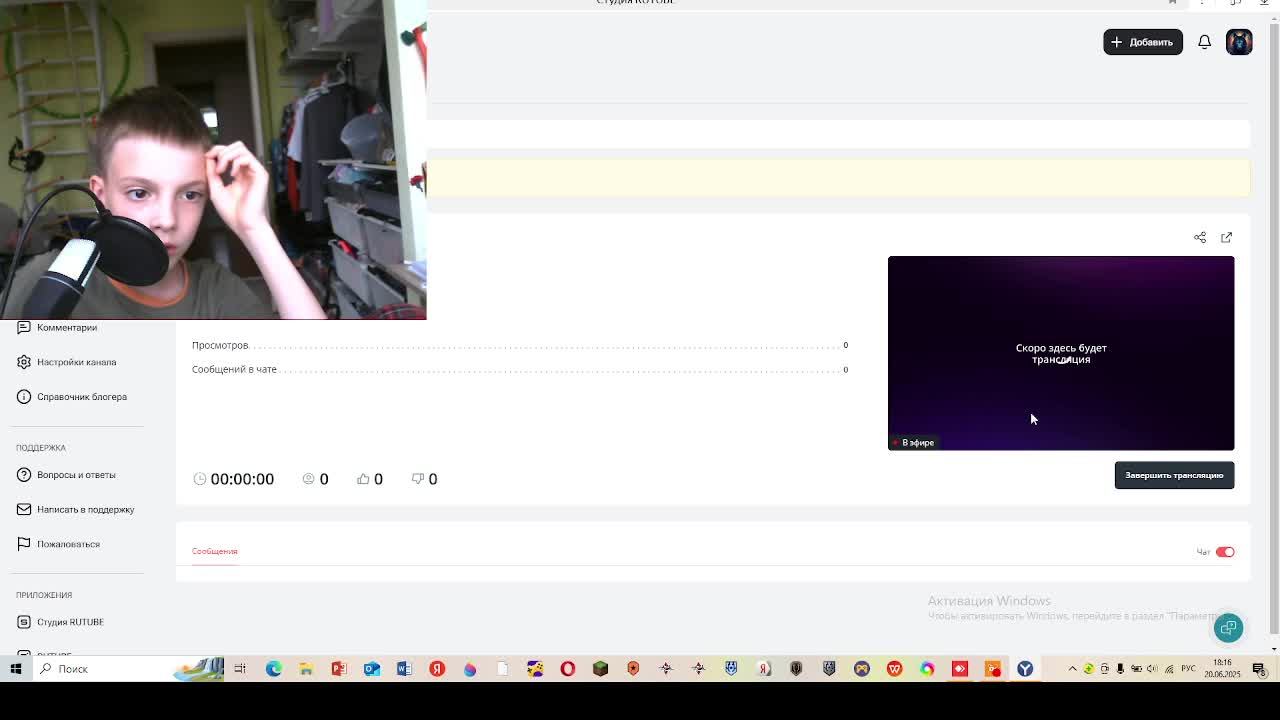1280x720 pixels.
Task: Open Word from the taskbar
Action: [404, 669]
